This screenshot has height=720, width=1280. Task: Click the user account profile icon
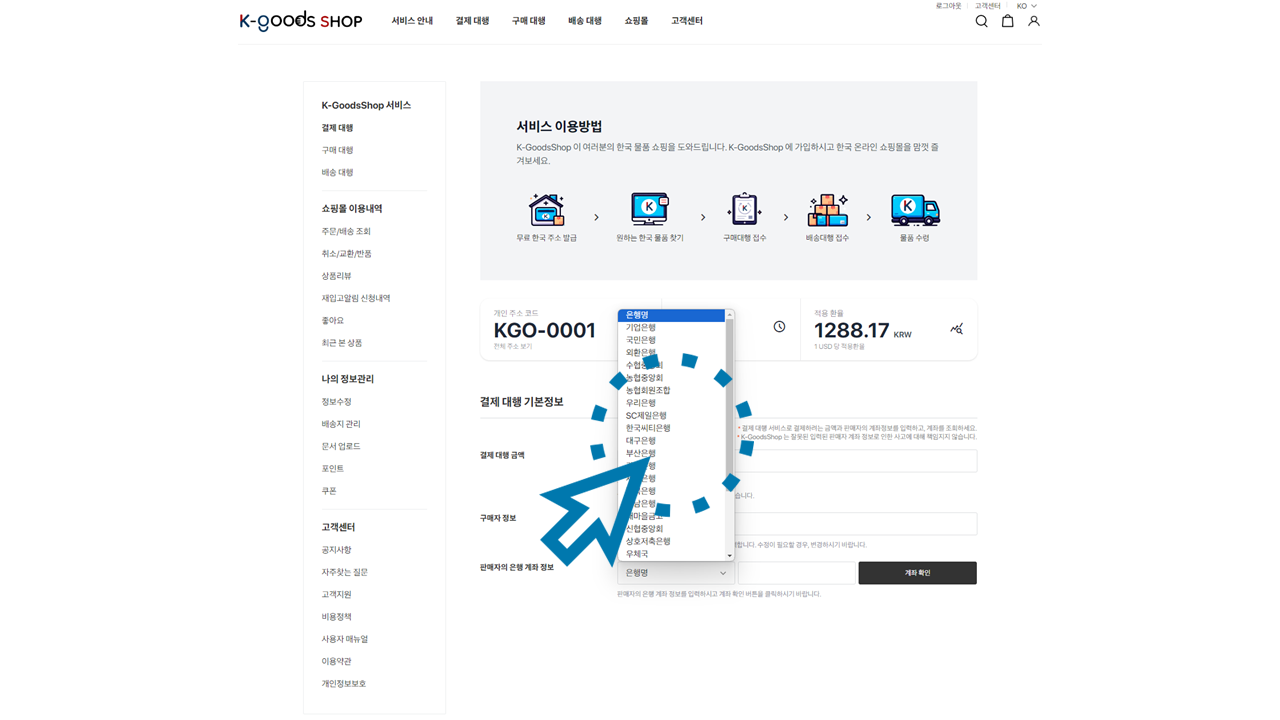click(x=1034, y=21)
